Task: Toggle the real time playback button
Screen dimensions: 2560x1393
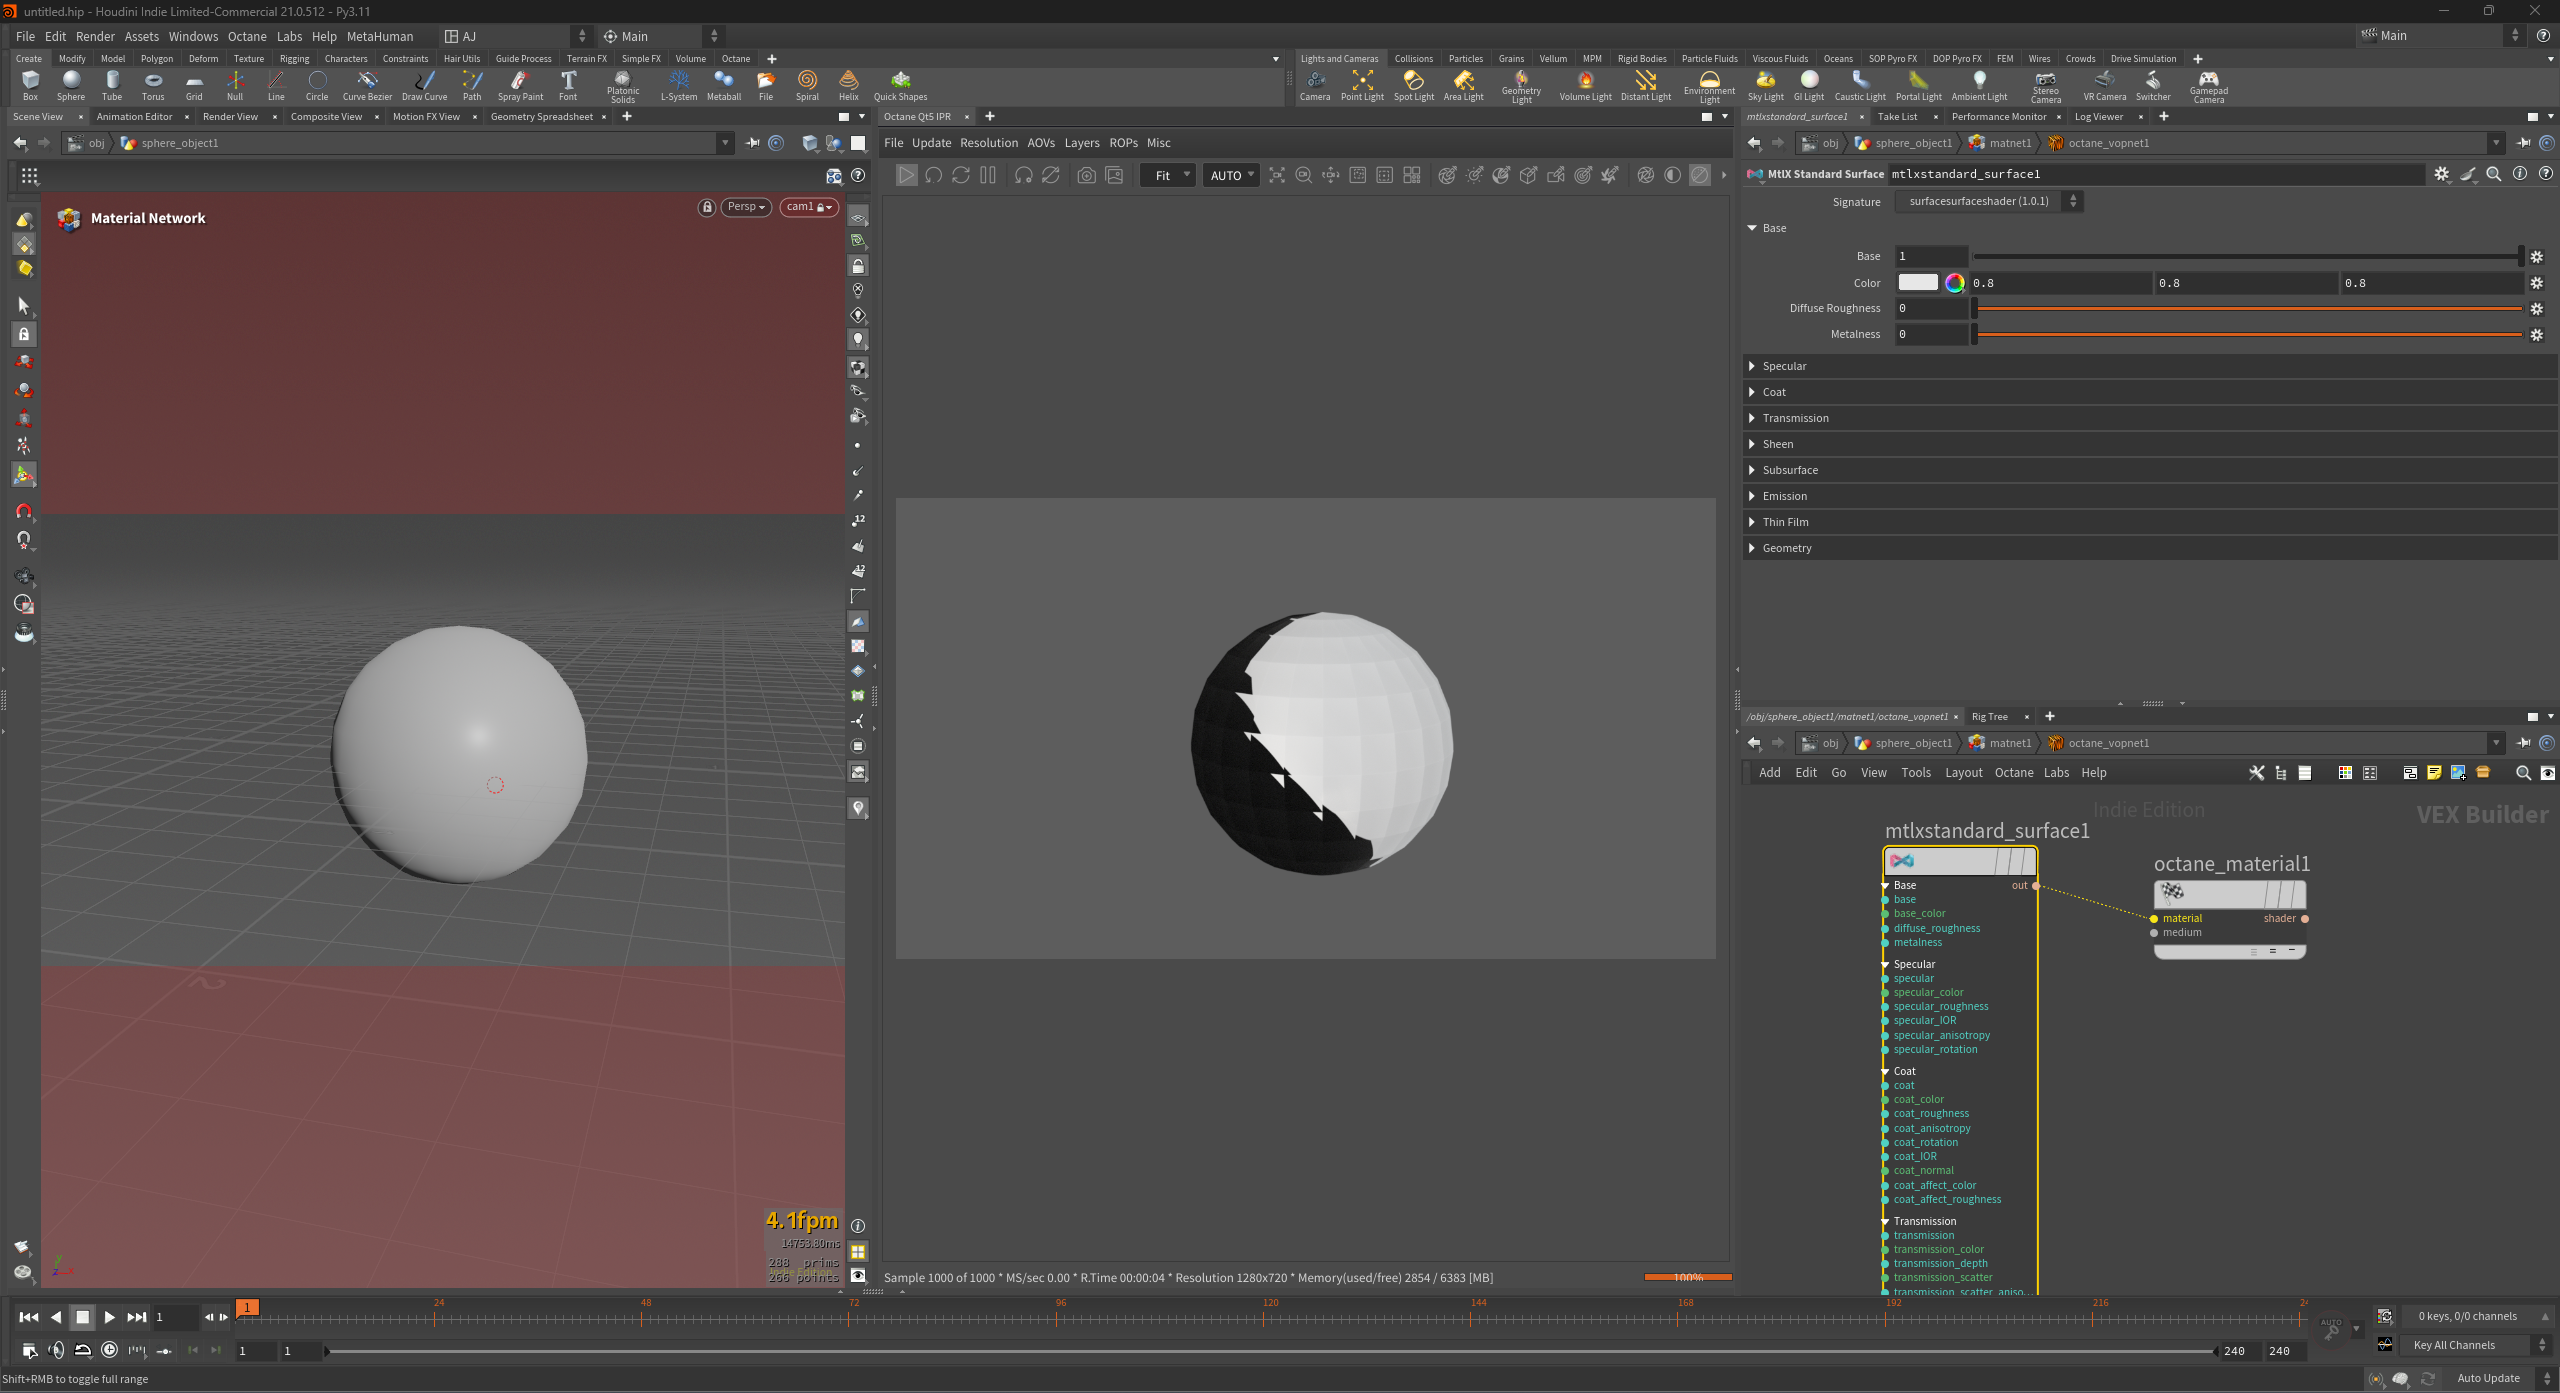Action: coord(109,1350)
